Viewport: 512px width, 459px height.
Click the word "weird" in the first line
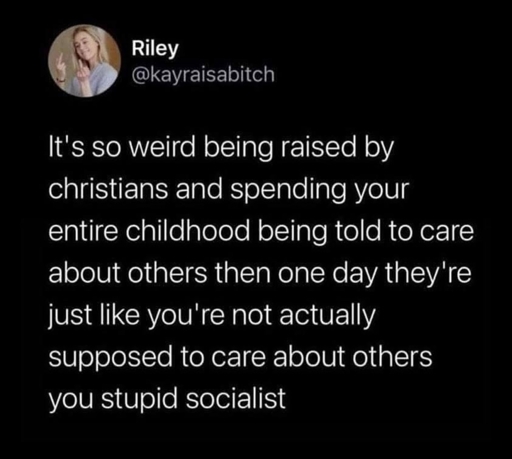(x=162, y=147)
